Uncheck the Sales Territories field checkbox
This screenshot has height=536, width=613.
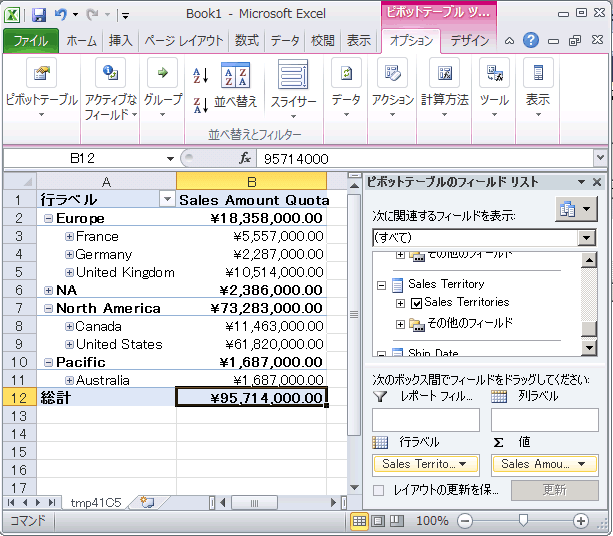coord(417,303)
